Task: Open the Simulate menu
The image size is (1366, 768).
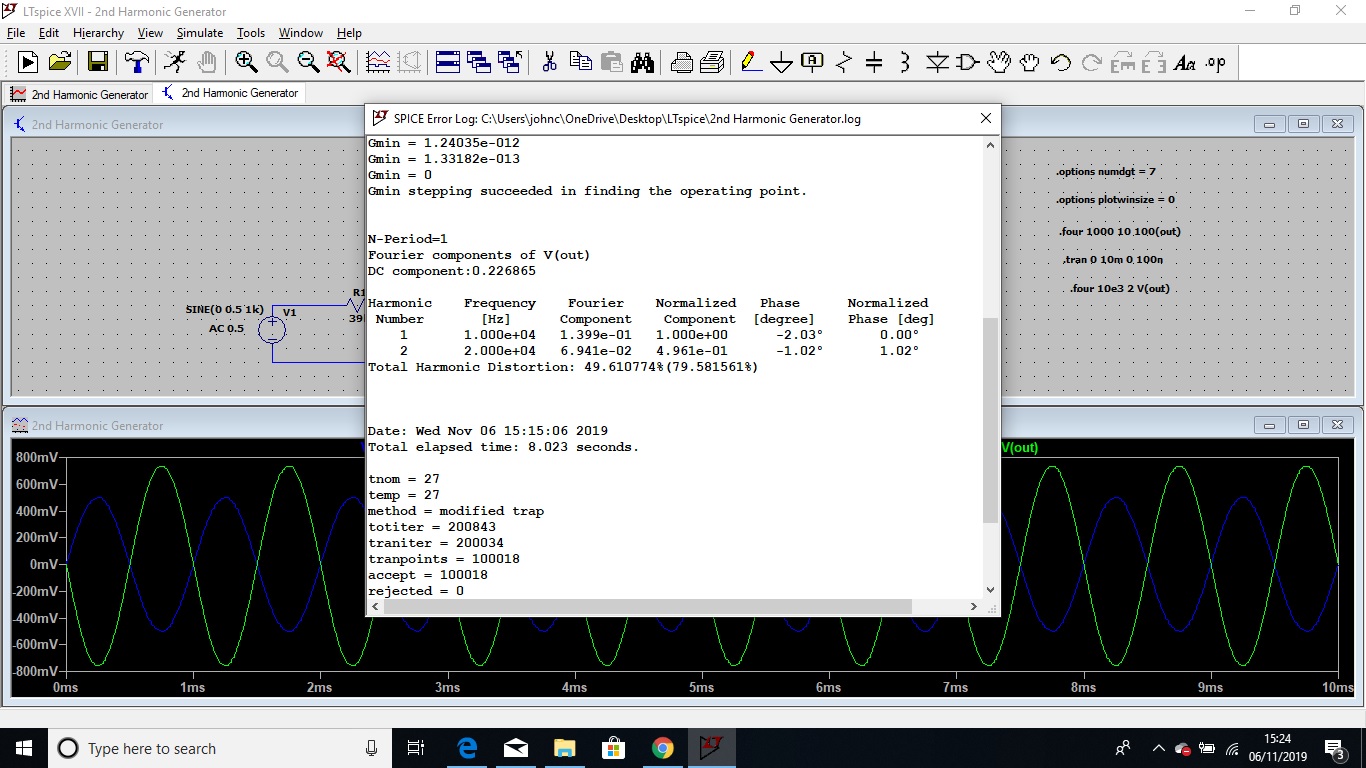Action: point(200,33)
